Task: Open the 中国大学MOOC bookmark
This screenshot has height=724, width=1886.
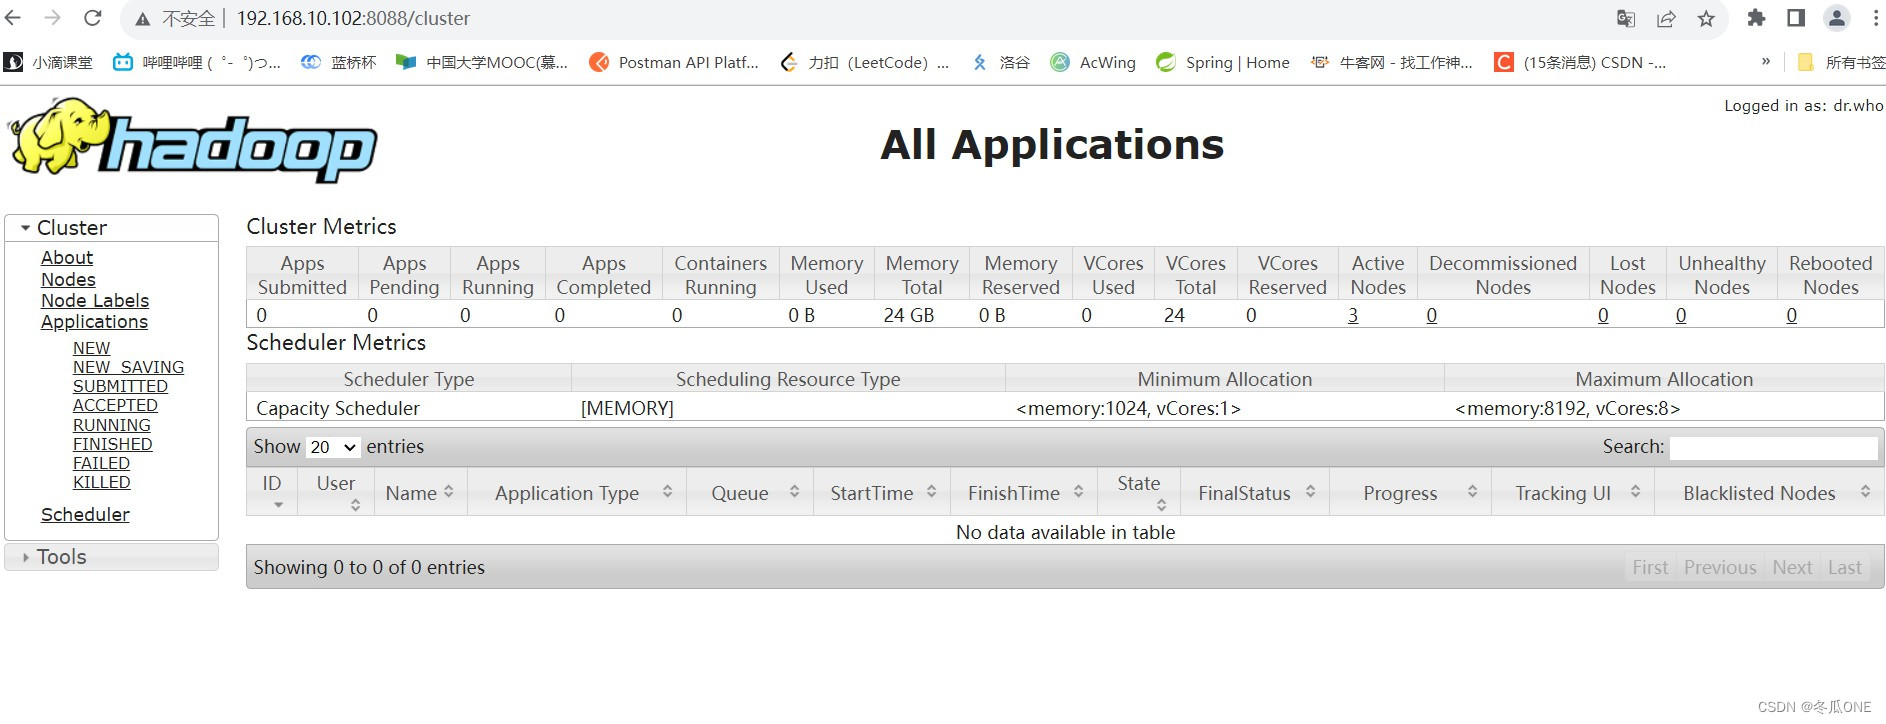Action: click(x=482, y=62)
